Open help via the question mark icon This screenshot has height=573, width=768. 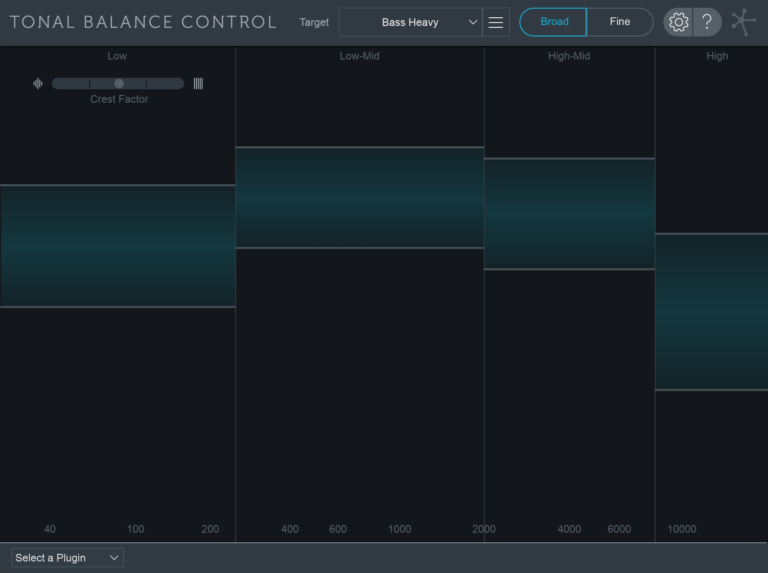(707, 22)
